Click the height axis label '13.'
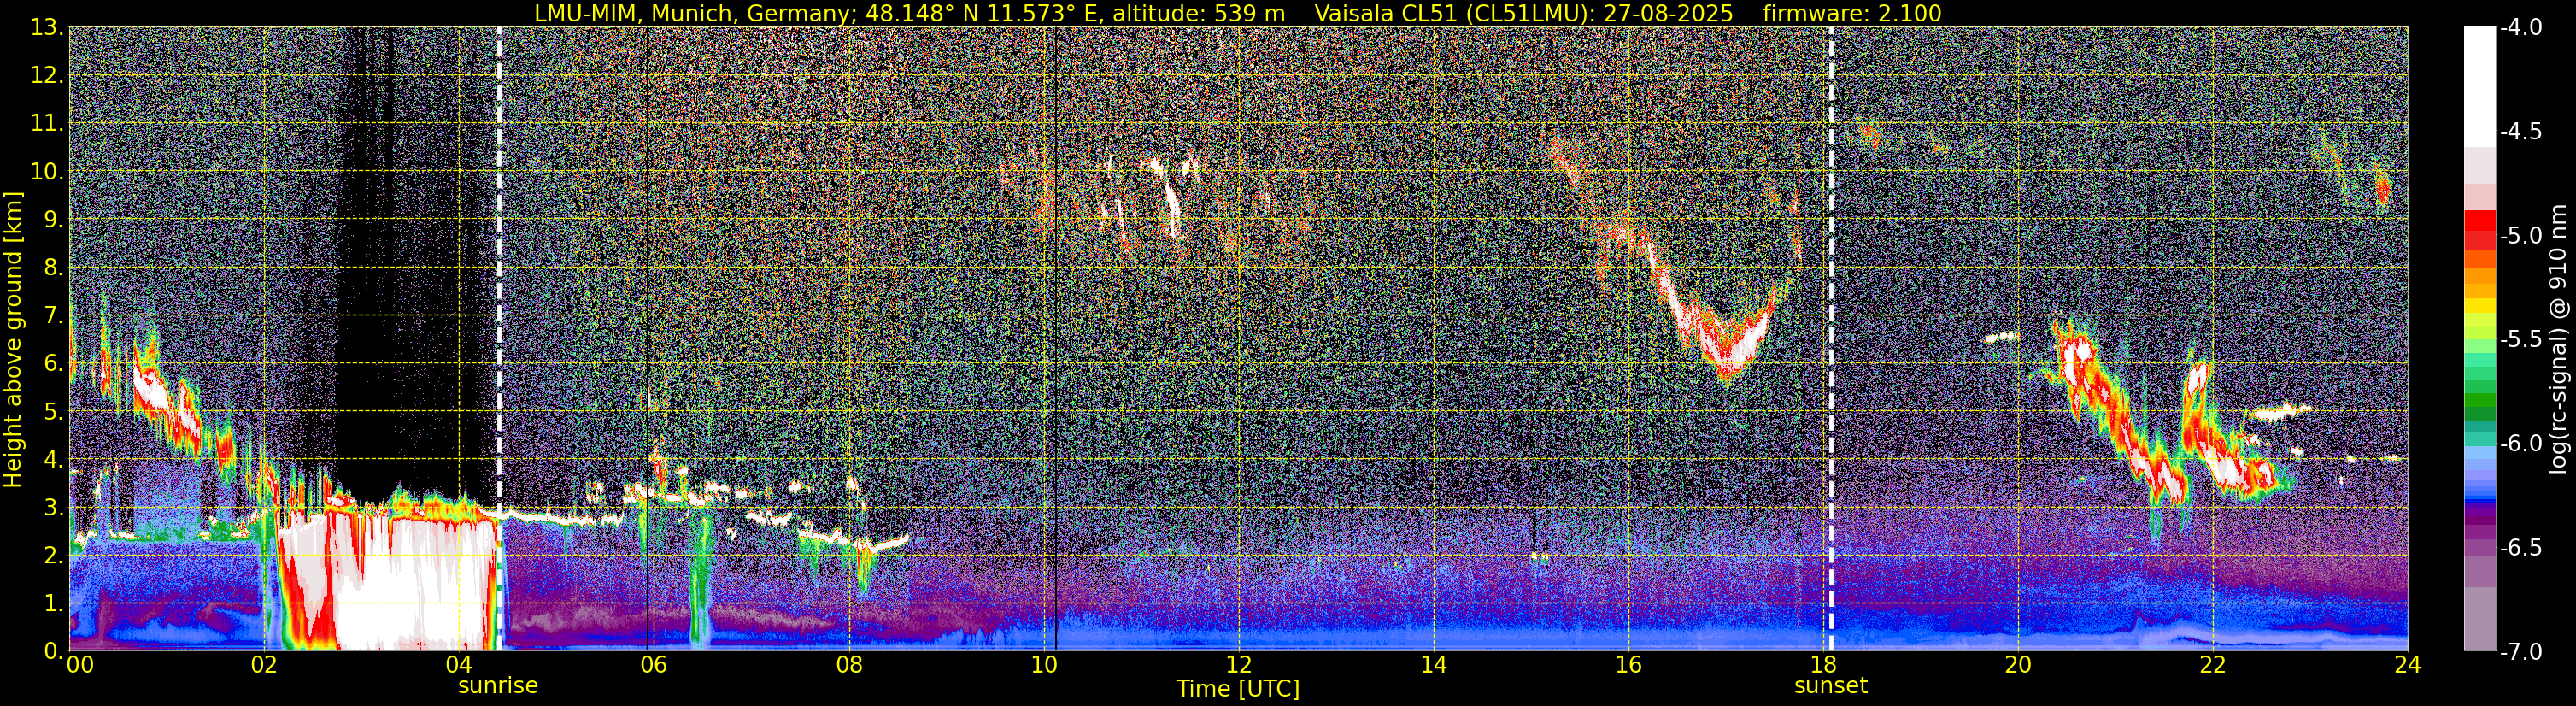Viewport: 2576px width, 706px height. 47,28
